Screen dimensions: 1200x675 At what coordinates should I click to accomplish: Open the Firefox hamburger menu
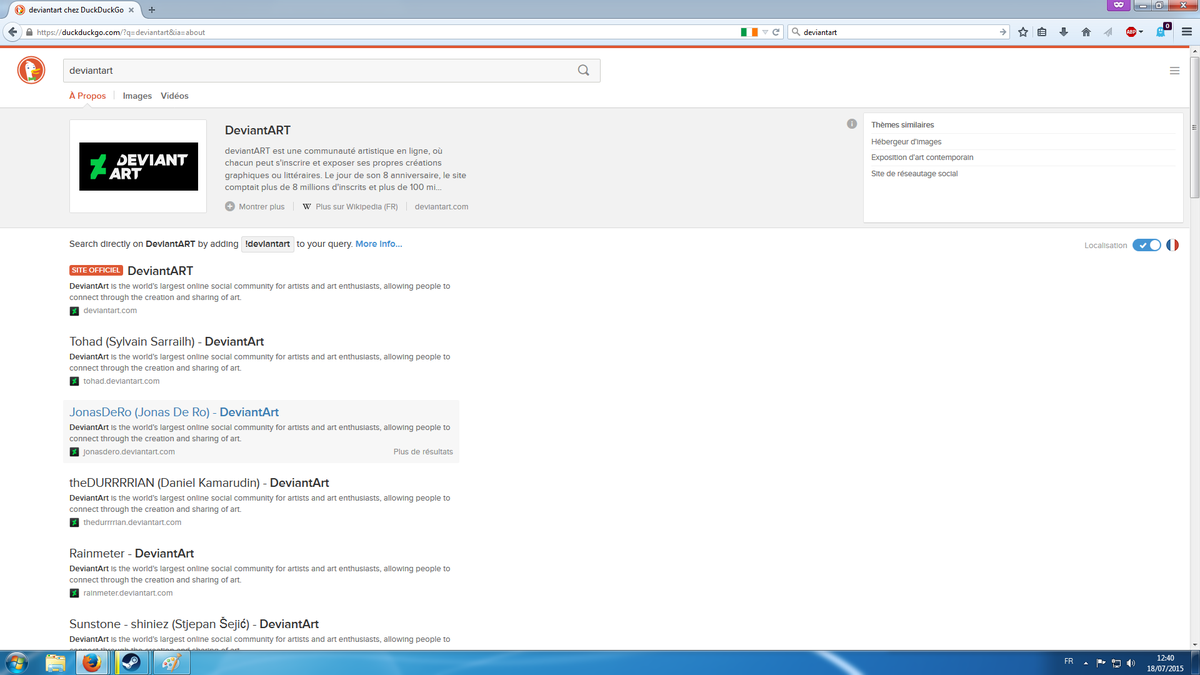tap(1186, 32)
